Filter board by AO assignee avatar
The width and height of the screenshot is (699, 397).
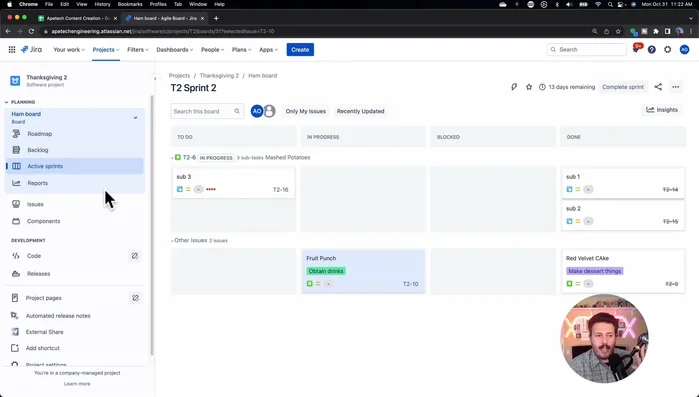(x=257, y=111)
